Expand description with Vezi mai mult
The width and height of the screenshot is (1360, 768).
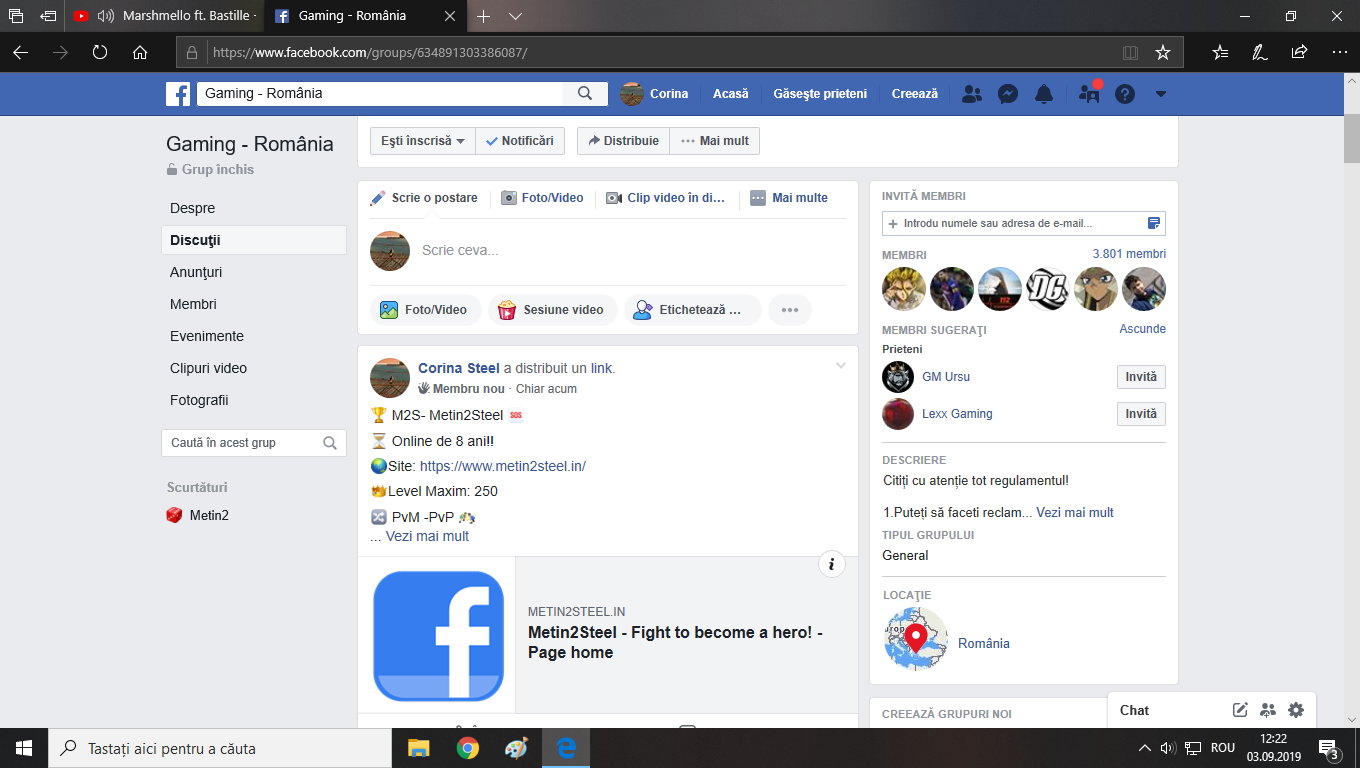tap(1075, 512)
